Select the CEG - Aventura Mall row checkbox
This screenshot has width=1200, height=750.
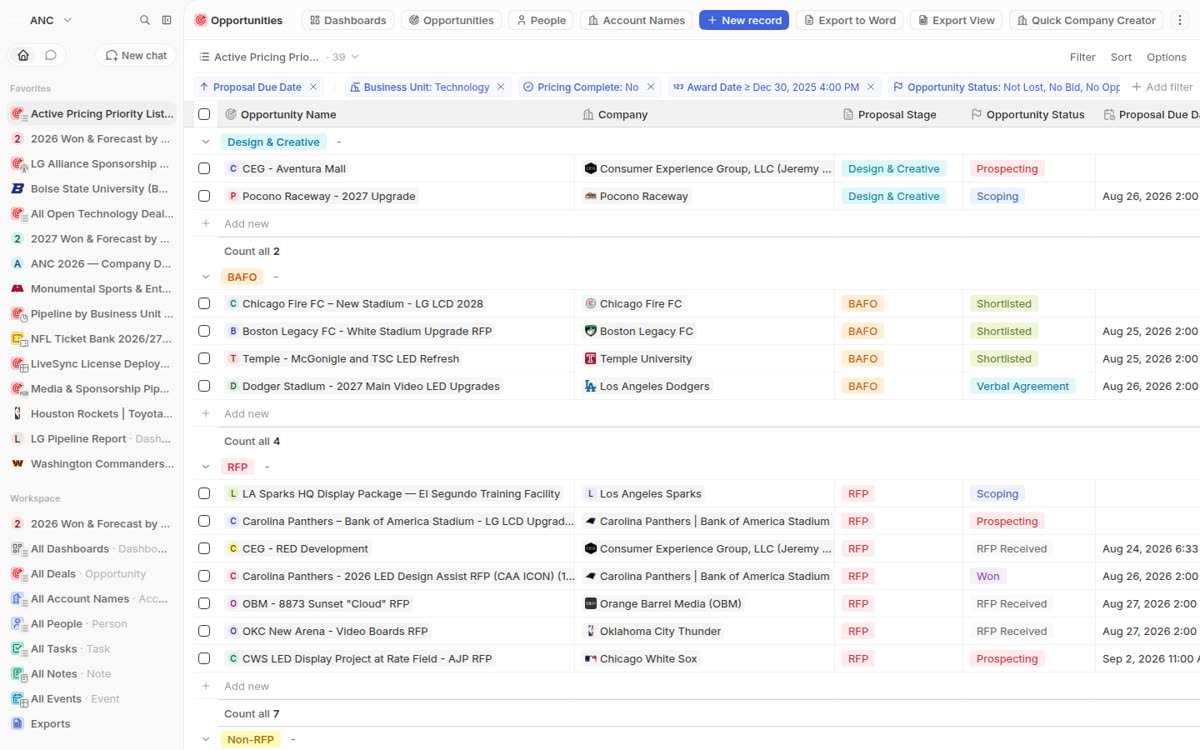[204, 169]
